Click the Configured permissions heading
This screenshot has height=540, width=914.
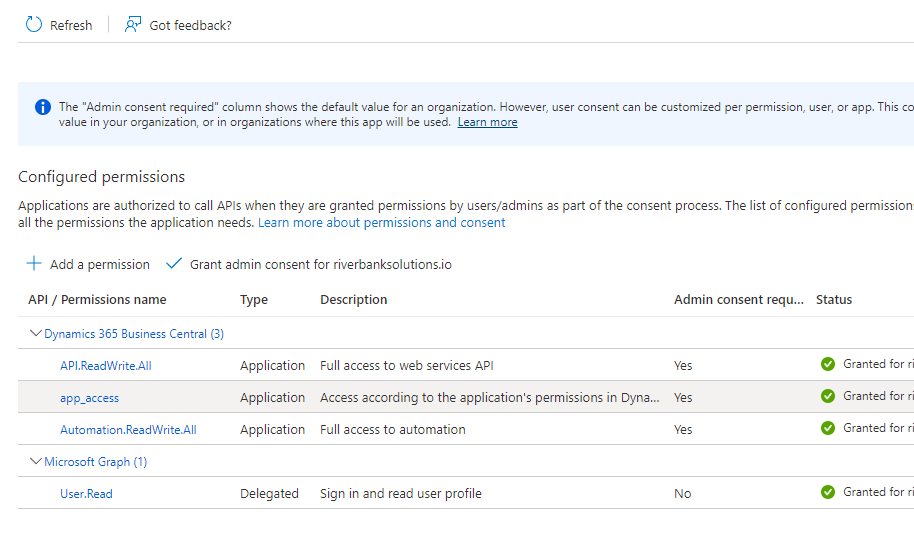click(x=101, y=177)
